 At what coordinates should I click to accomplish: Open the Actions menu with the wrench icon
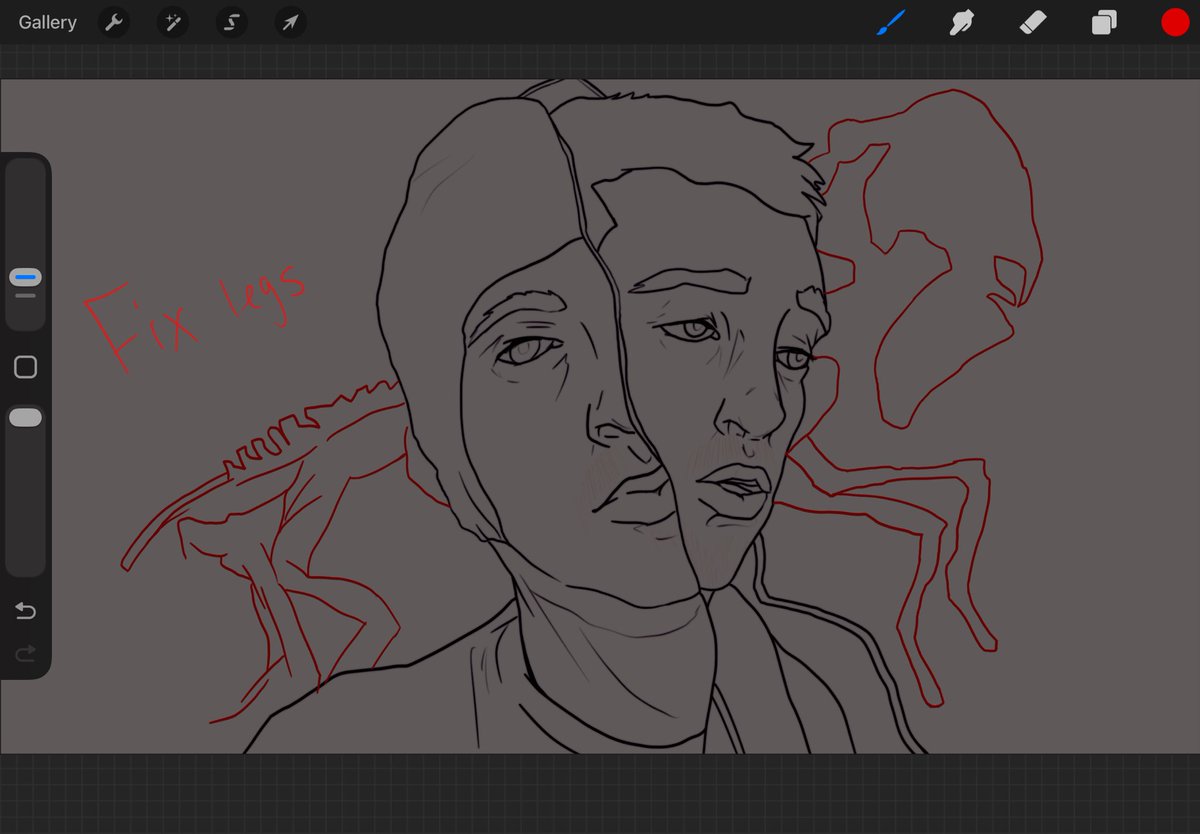coord(113,22)
